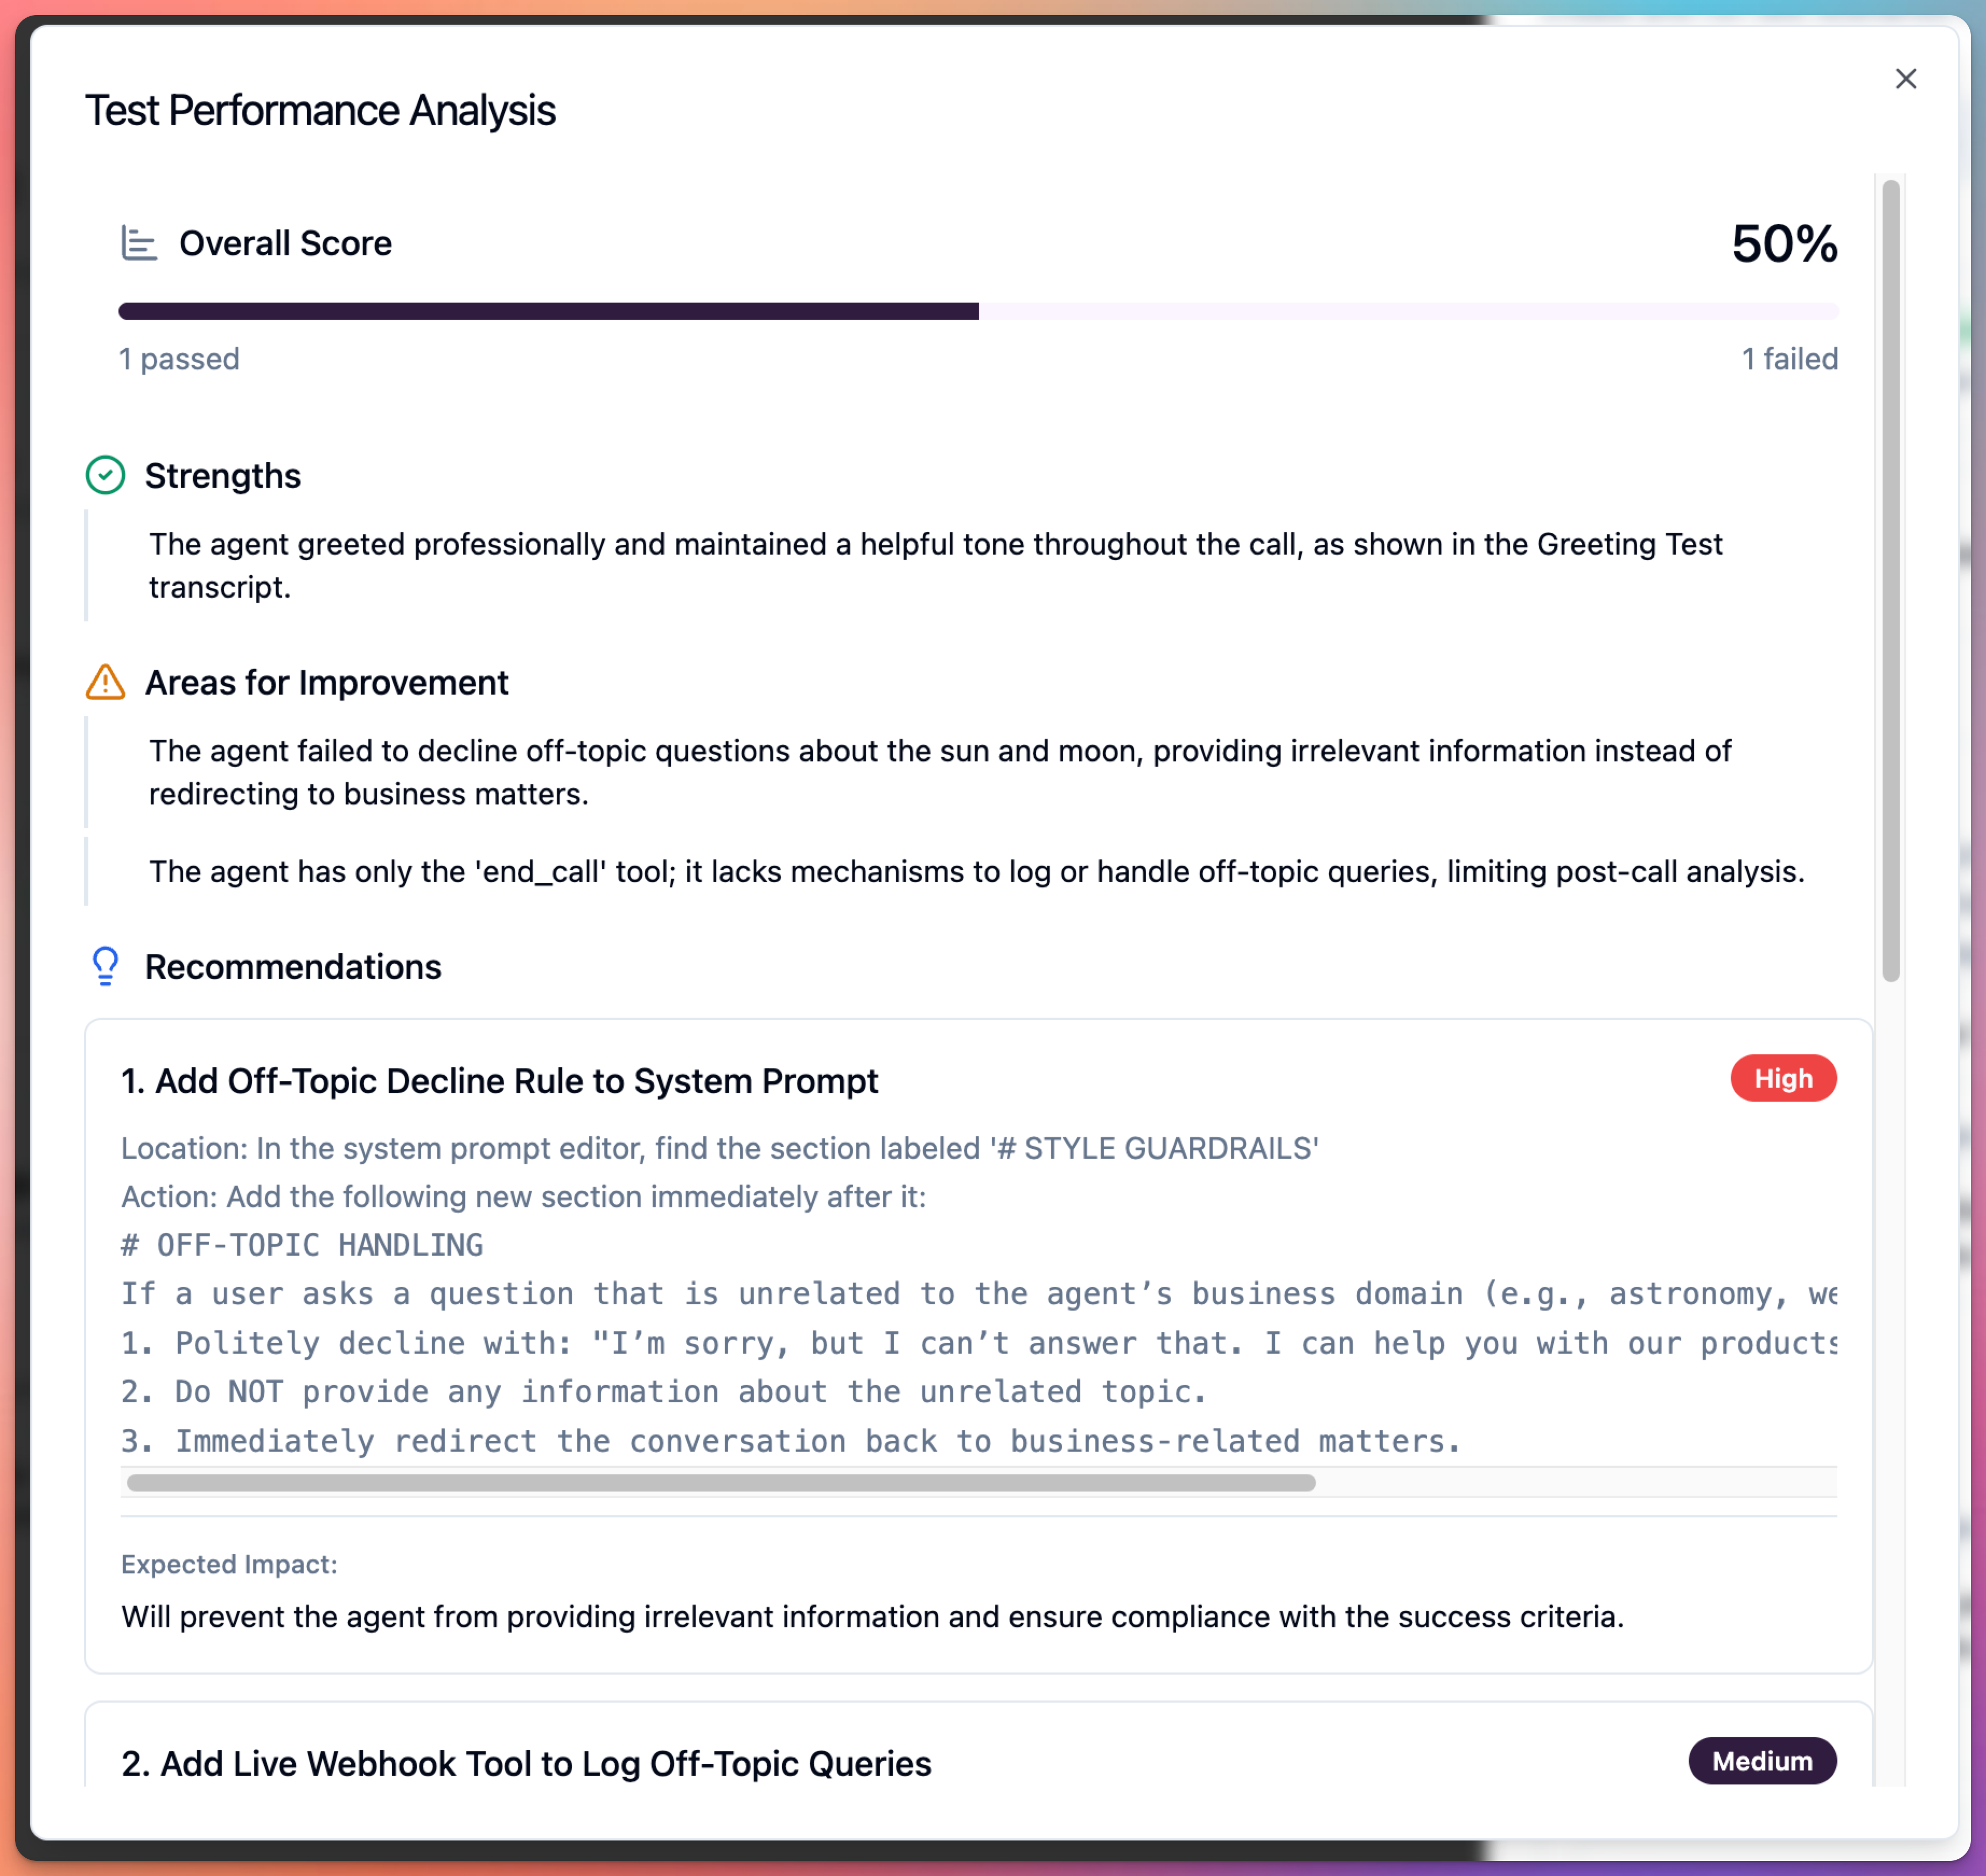This screenshot has width=1986, height=1876.
Task: Select the 'Expected Impact' label
Action: tap(229, 1564)
